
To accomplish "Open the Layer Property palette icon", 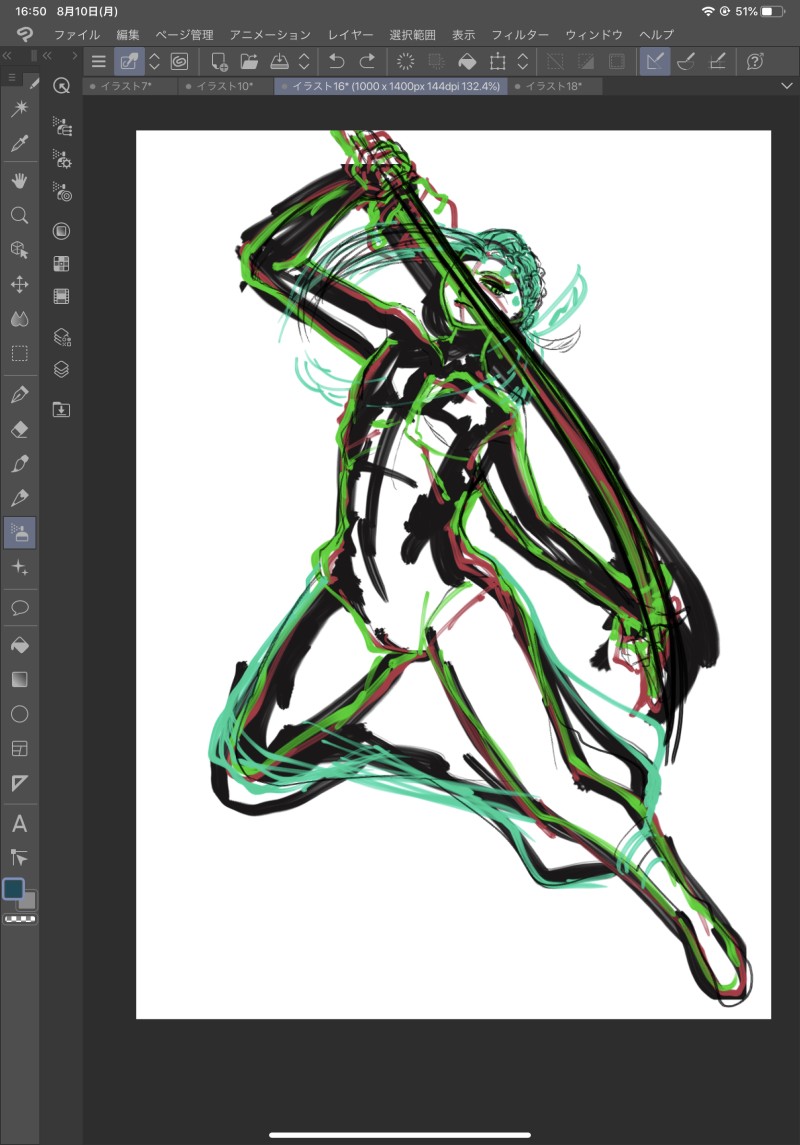I will click(x=62, y=337).
